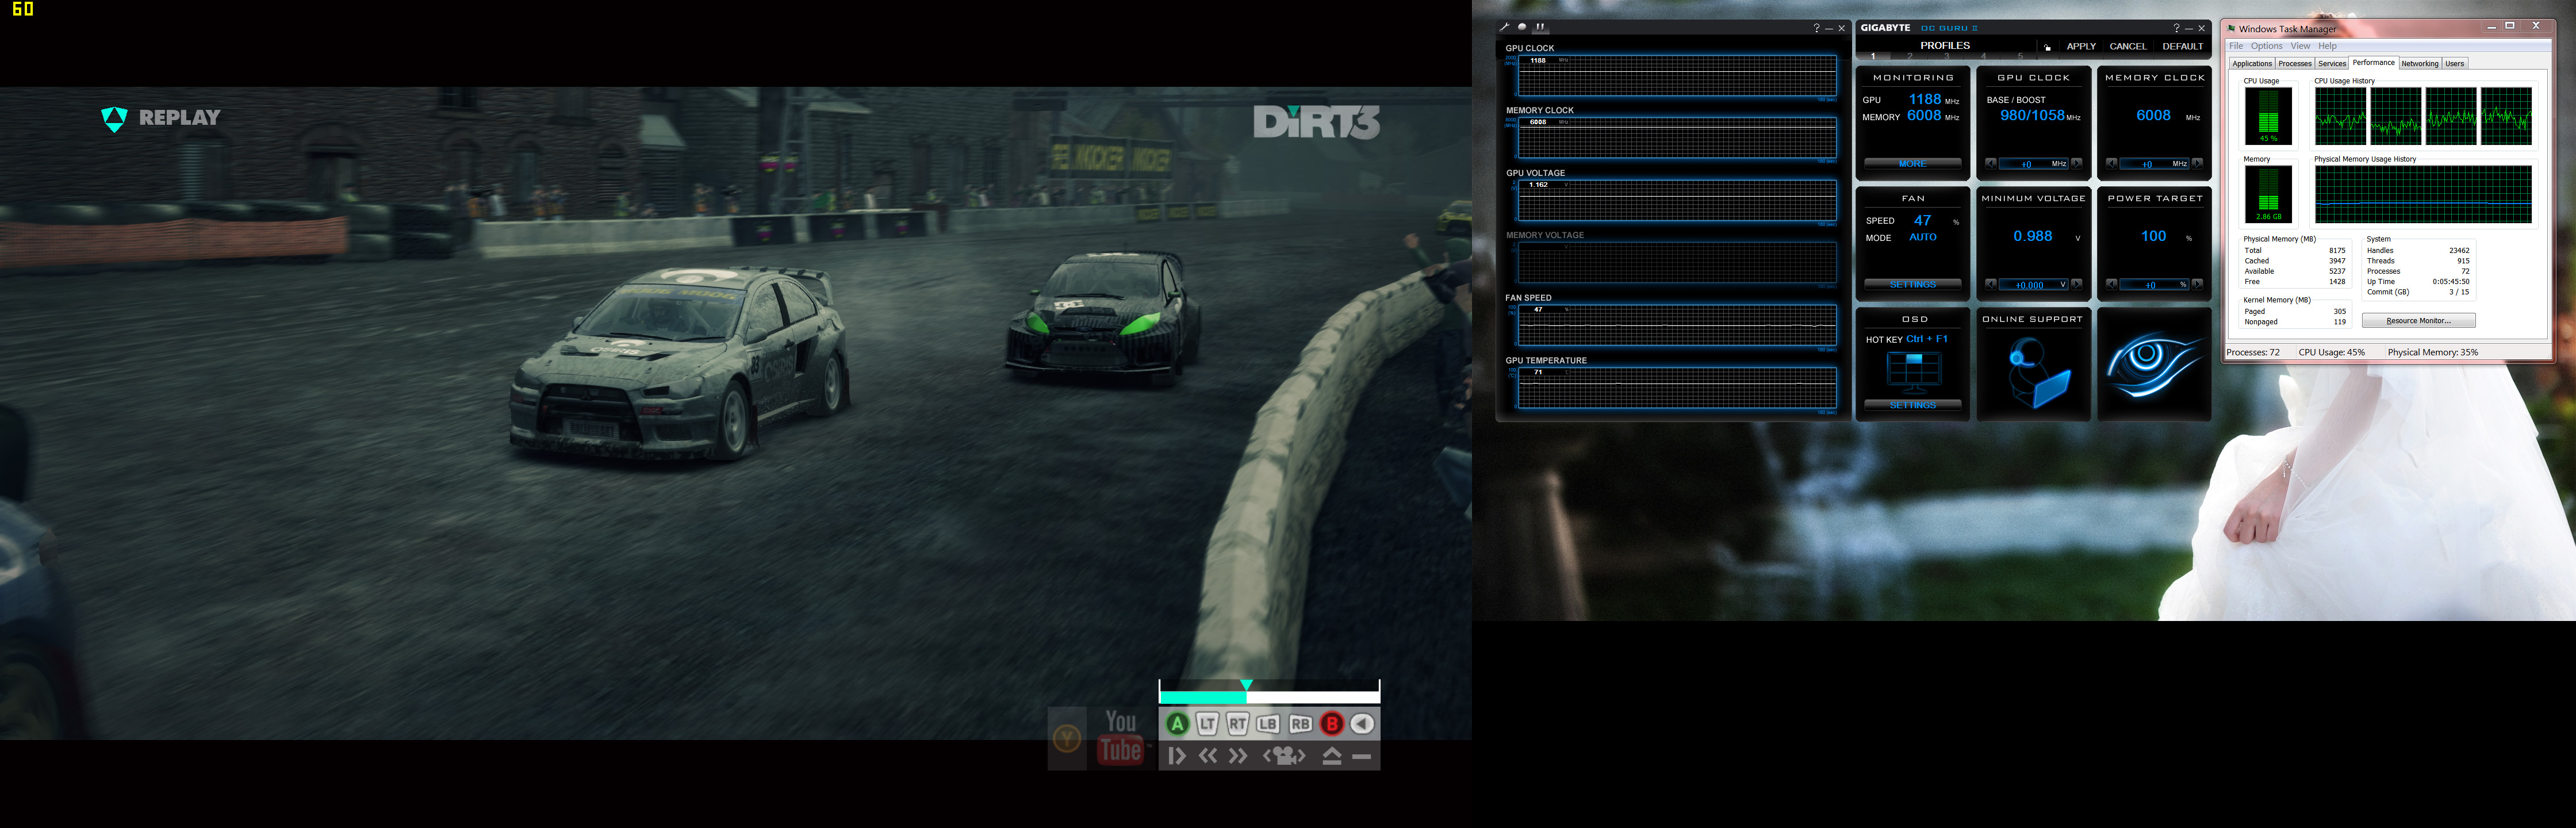Image resolution: width=2576 pixels, height=828 pixels.
Task: Select profile 2 in OC Guru
Action: pyautogui.click(x=1909, y=56)
